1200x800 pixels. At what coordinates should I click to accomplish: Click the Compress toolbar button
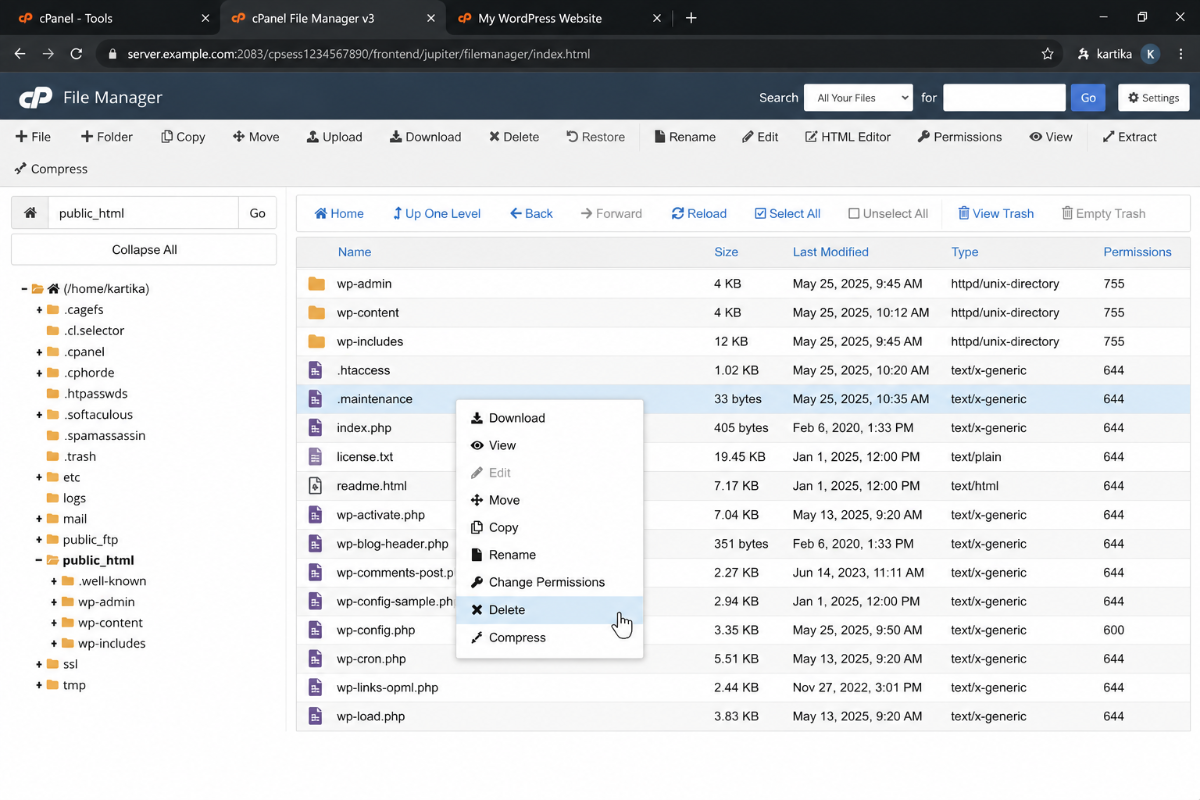[51, 169]
